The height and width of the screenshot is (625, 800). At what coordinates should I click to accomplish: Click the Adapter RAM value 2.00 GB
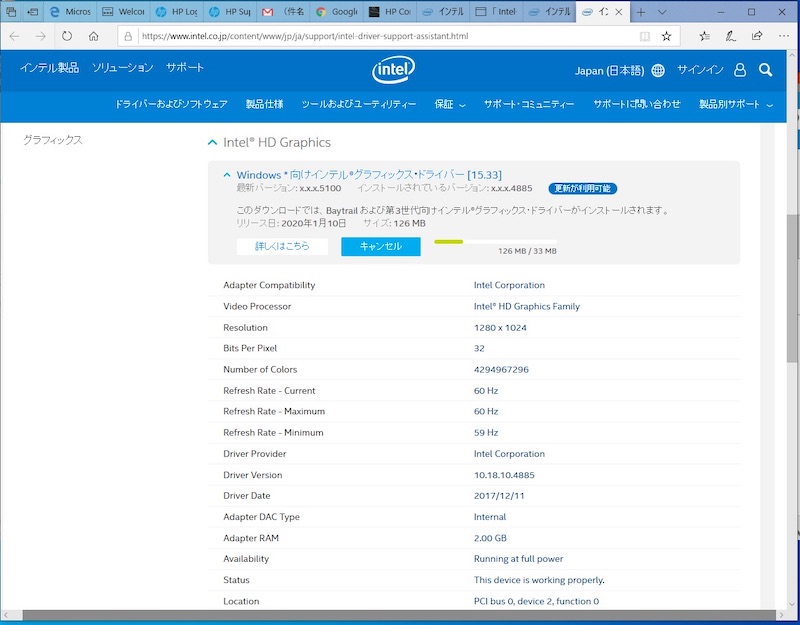click(490, 538)
